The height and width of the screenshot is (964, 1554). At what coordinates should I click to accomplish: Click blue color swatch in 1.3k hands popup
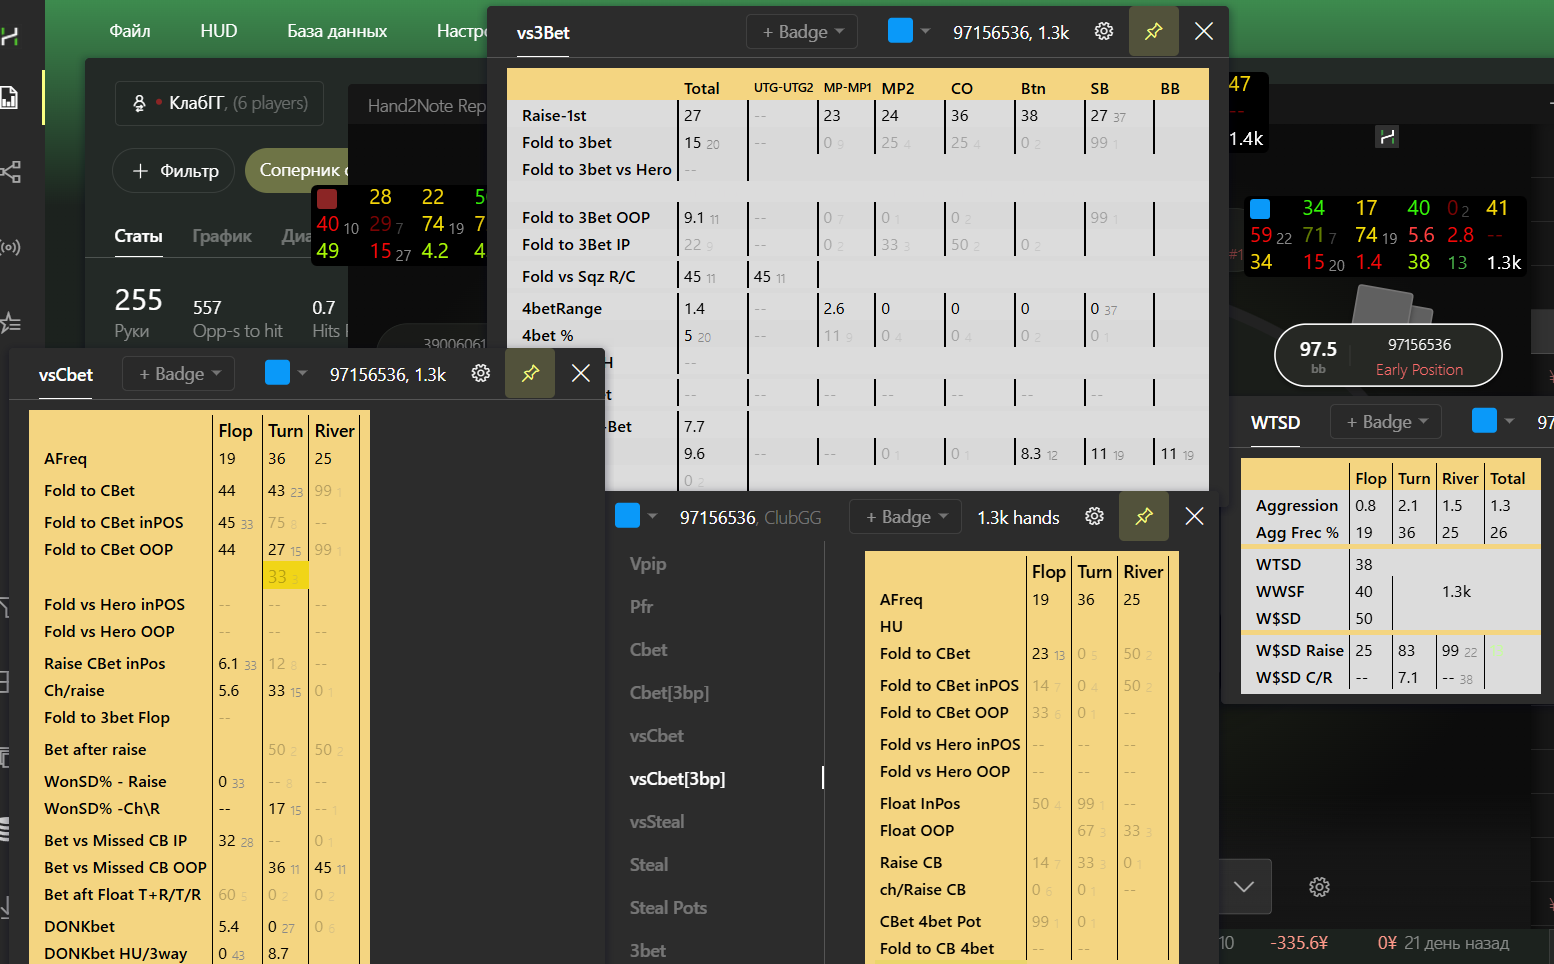tap(627, 515)
